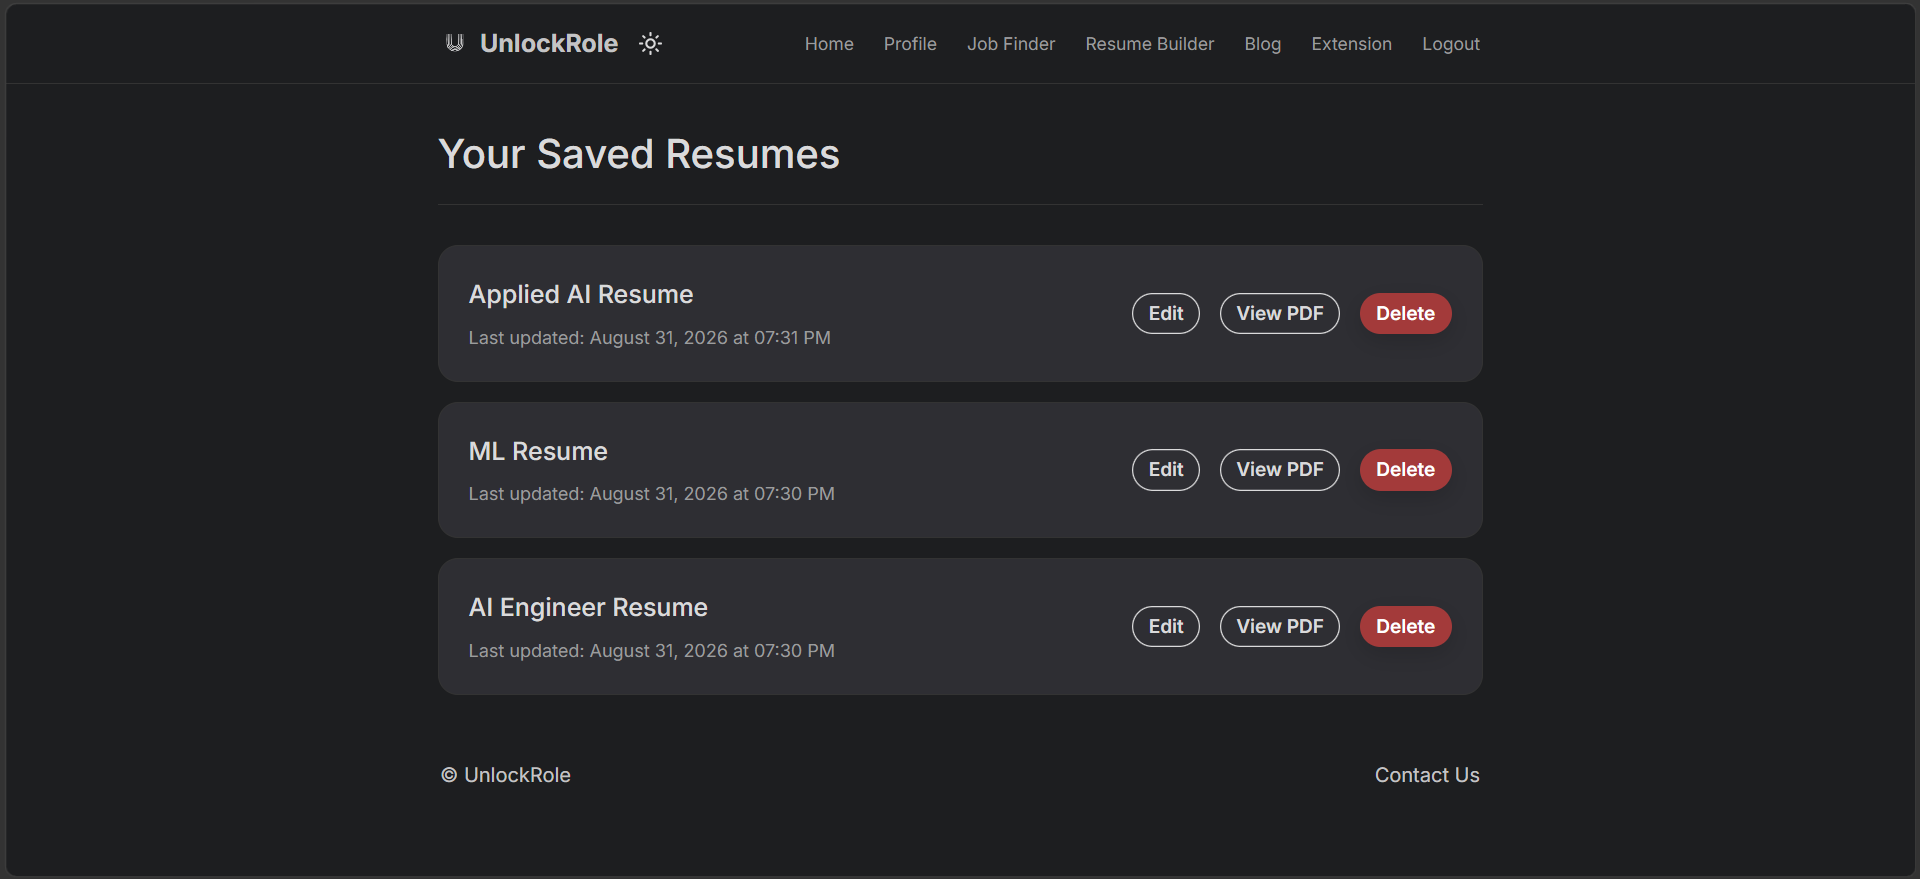Viewport: 1920px width, 879px height.
Task: Delete the Applied AI Resume
Action: [x=1406, y=313]
